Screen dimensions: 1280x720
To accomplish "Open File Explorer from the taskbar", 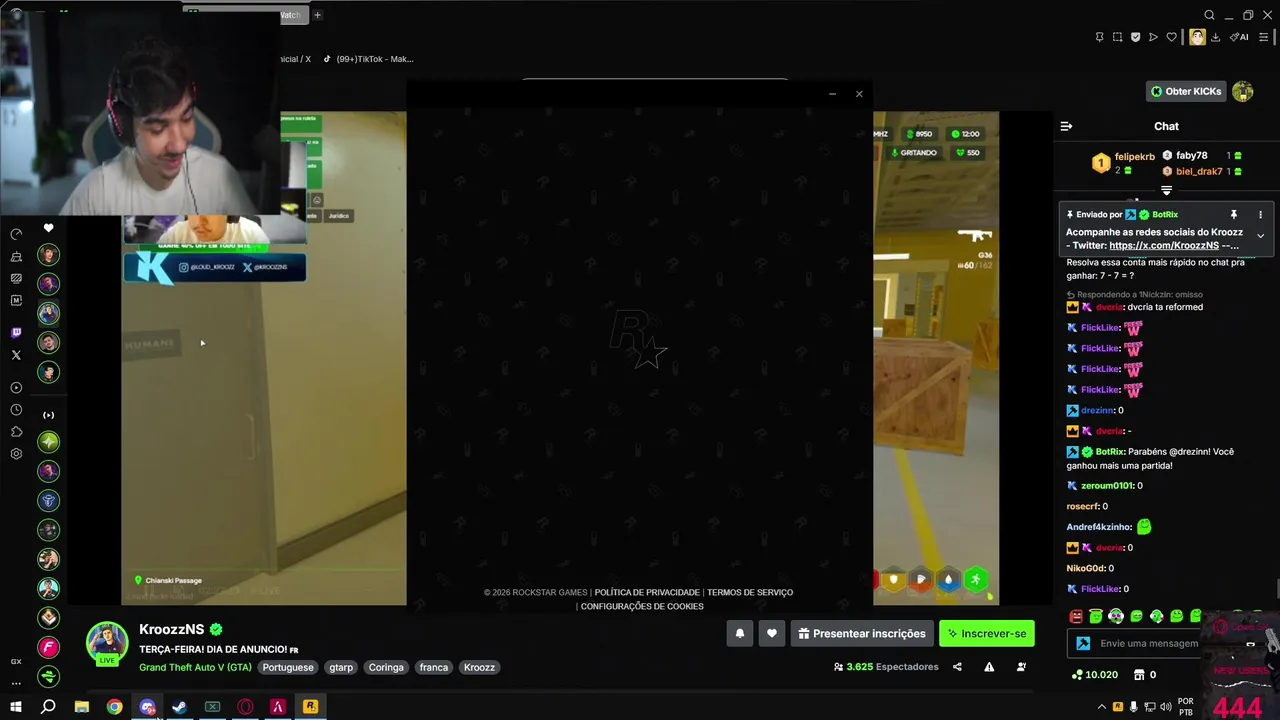I will pyautogui.click(x=82, y=707).
